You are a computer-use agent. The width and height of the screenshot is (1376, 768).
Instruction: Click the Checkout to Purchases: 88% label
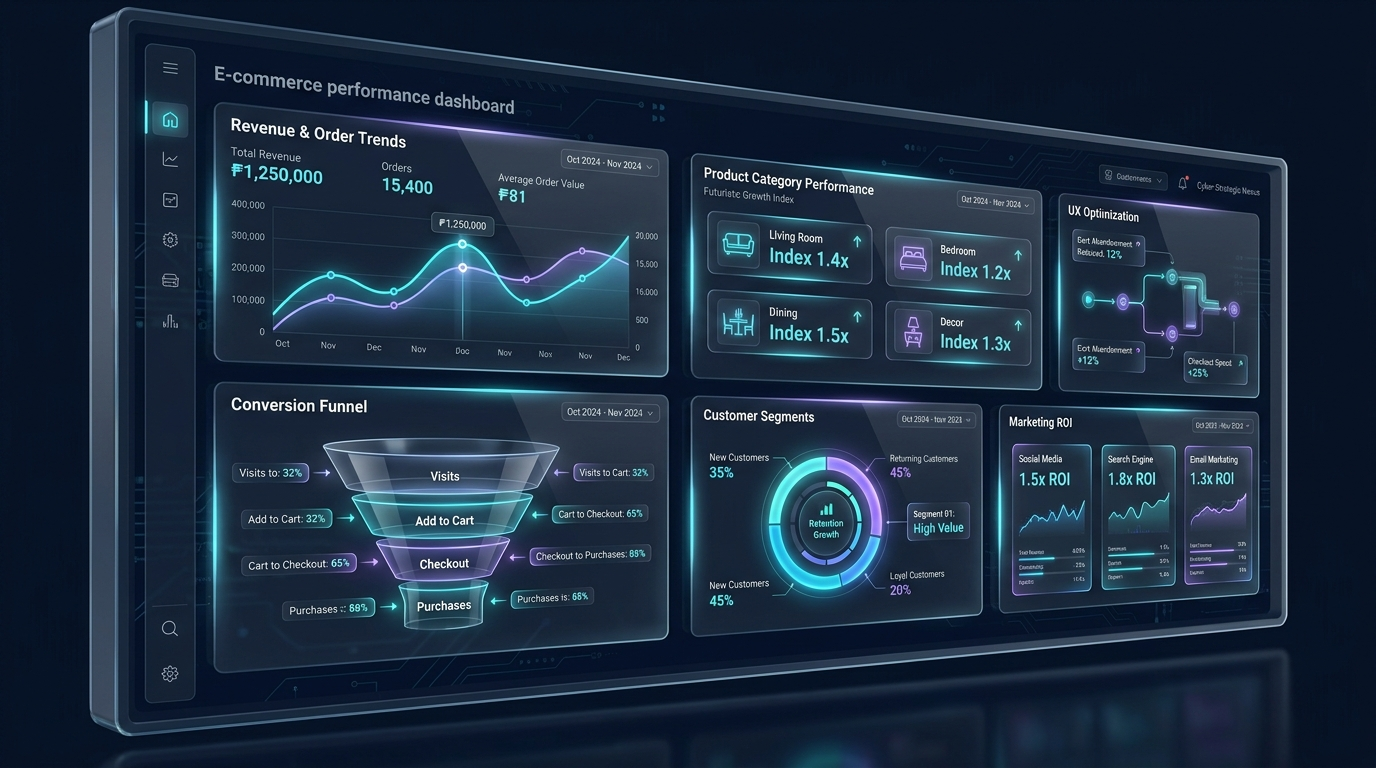pos(590,555)
